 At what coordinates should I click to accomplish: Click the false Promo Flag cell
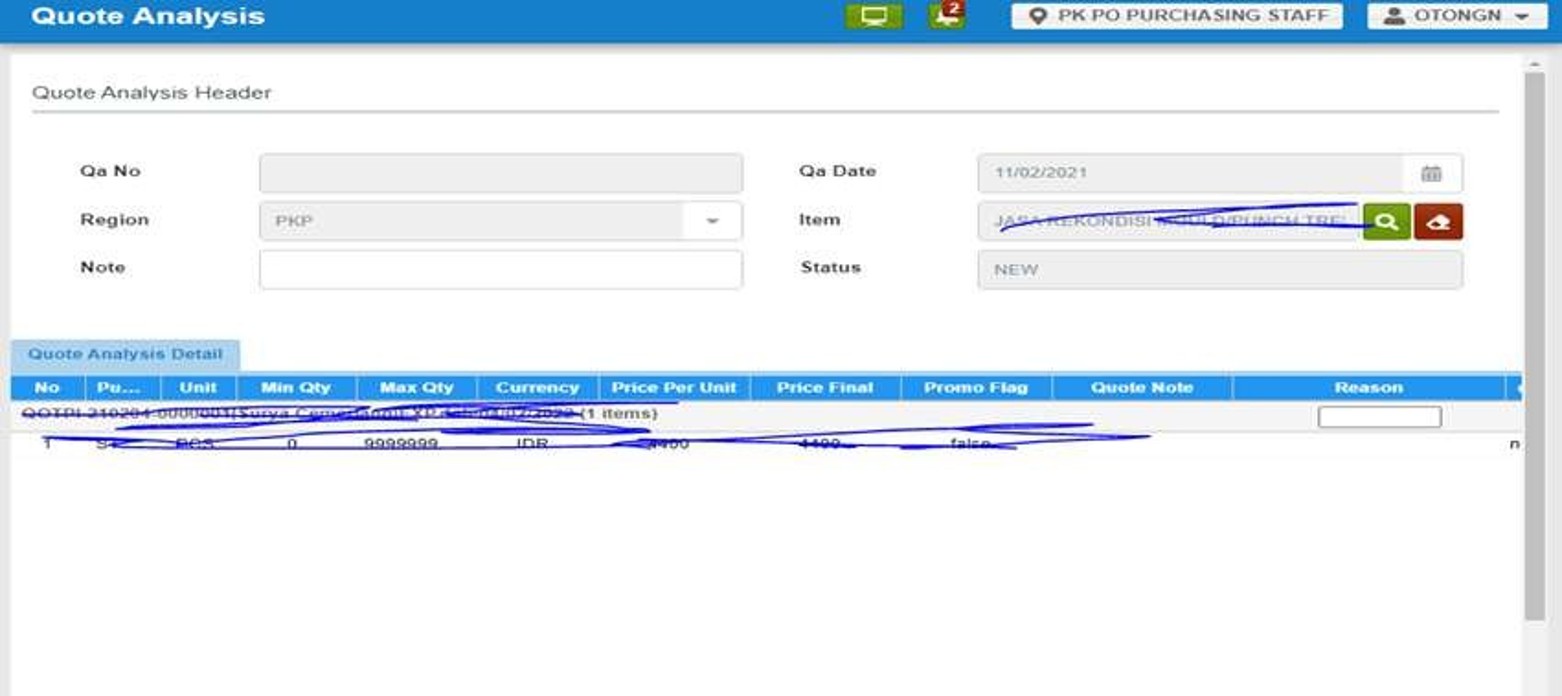point(970,443)
